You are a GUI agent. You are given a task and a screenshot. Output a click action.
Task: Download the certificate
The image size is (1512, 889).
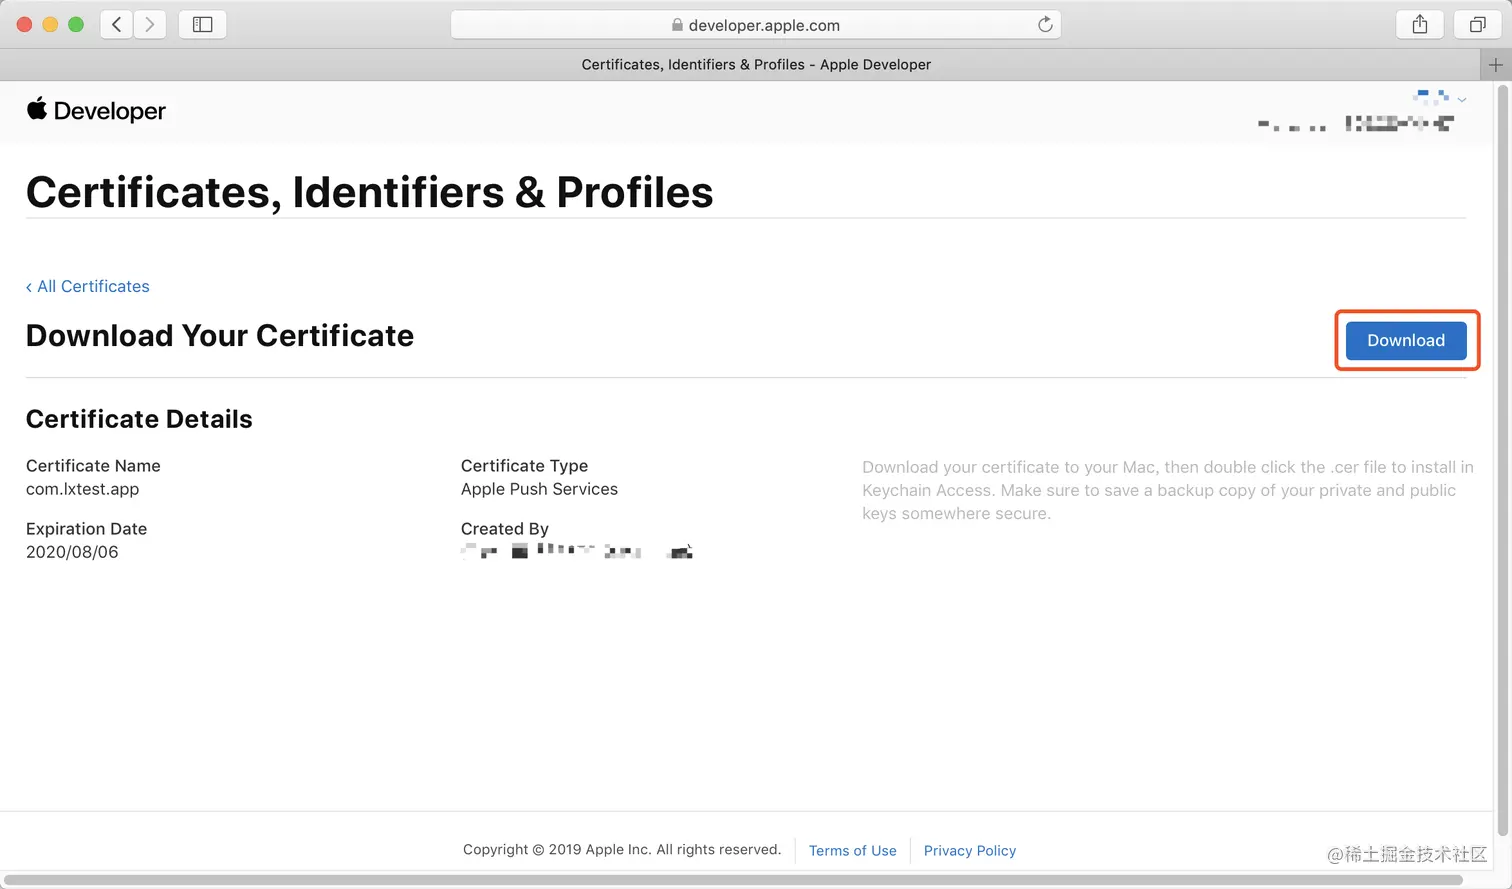(x=1406, y=340)
